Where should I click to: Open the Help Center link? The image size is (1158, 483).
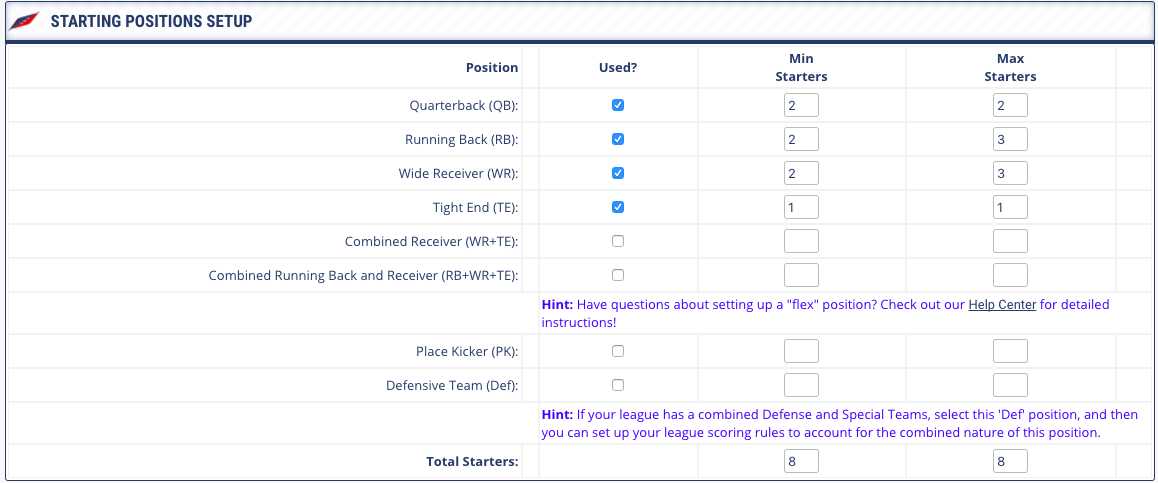1002,304
